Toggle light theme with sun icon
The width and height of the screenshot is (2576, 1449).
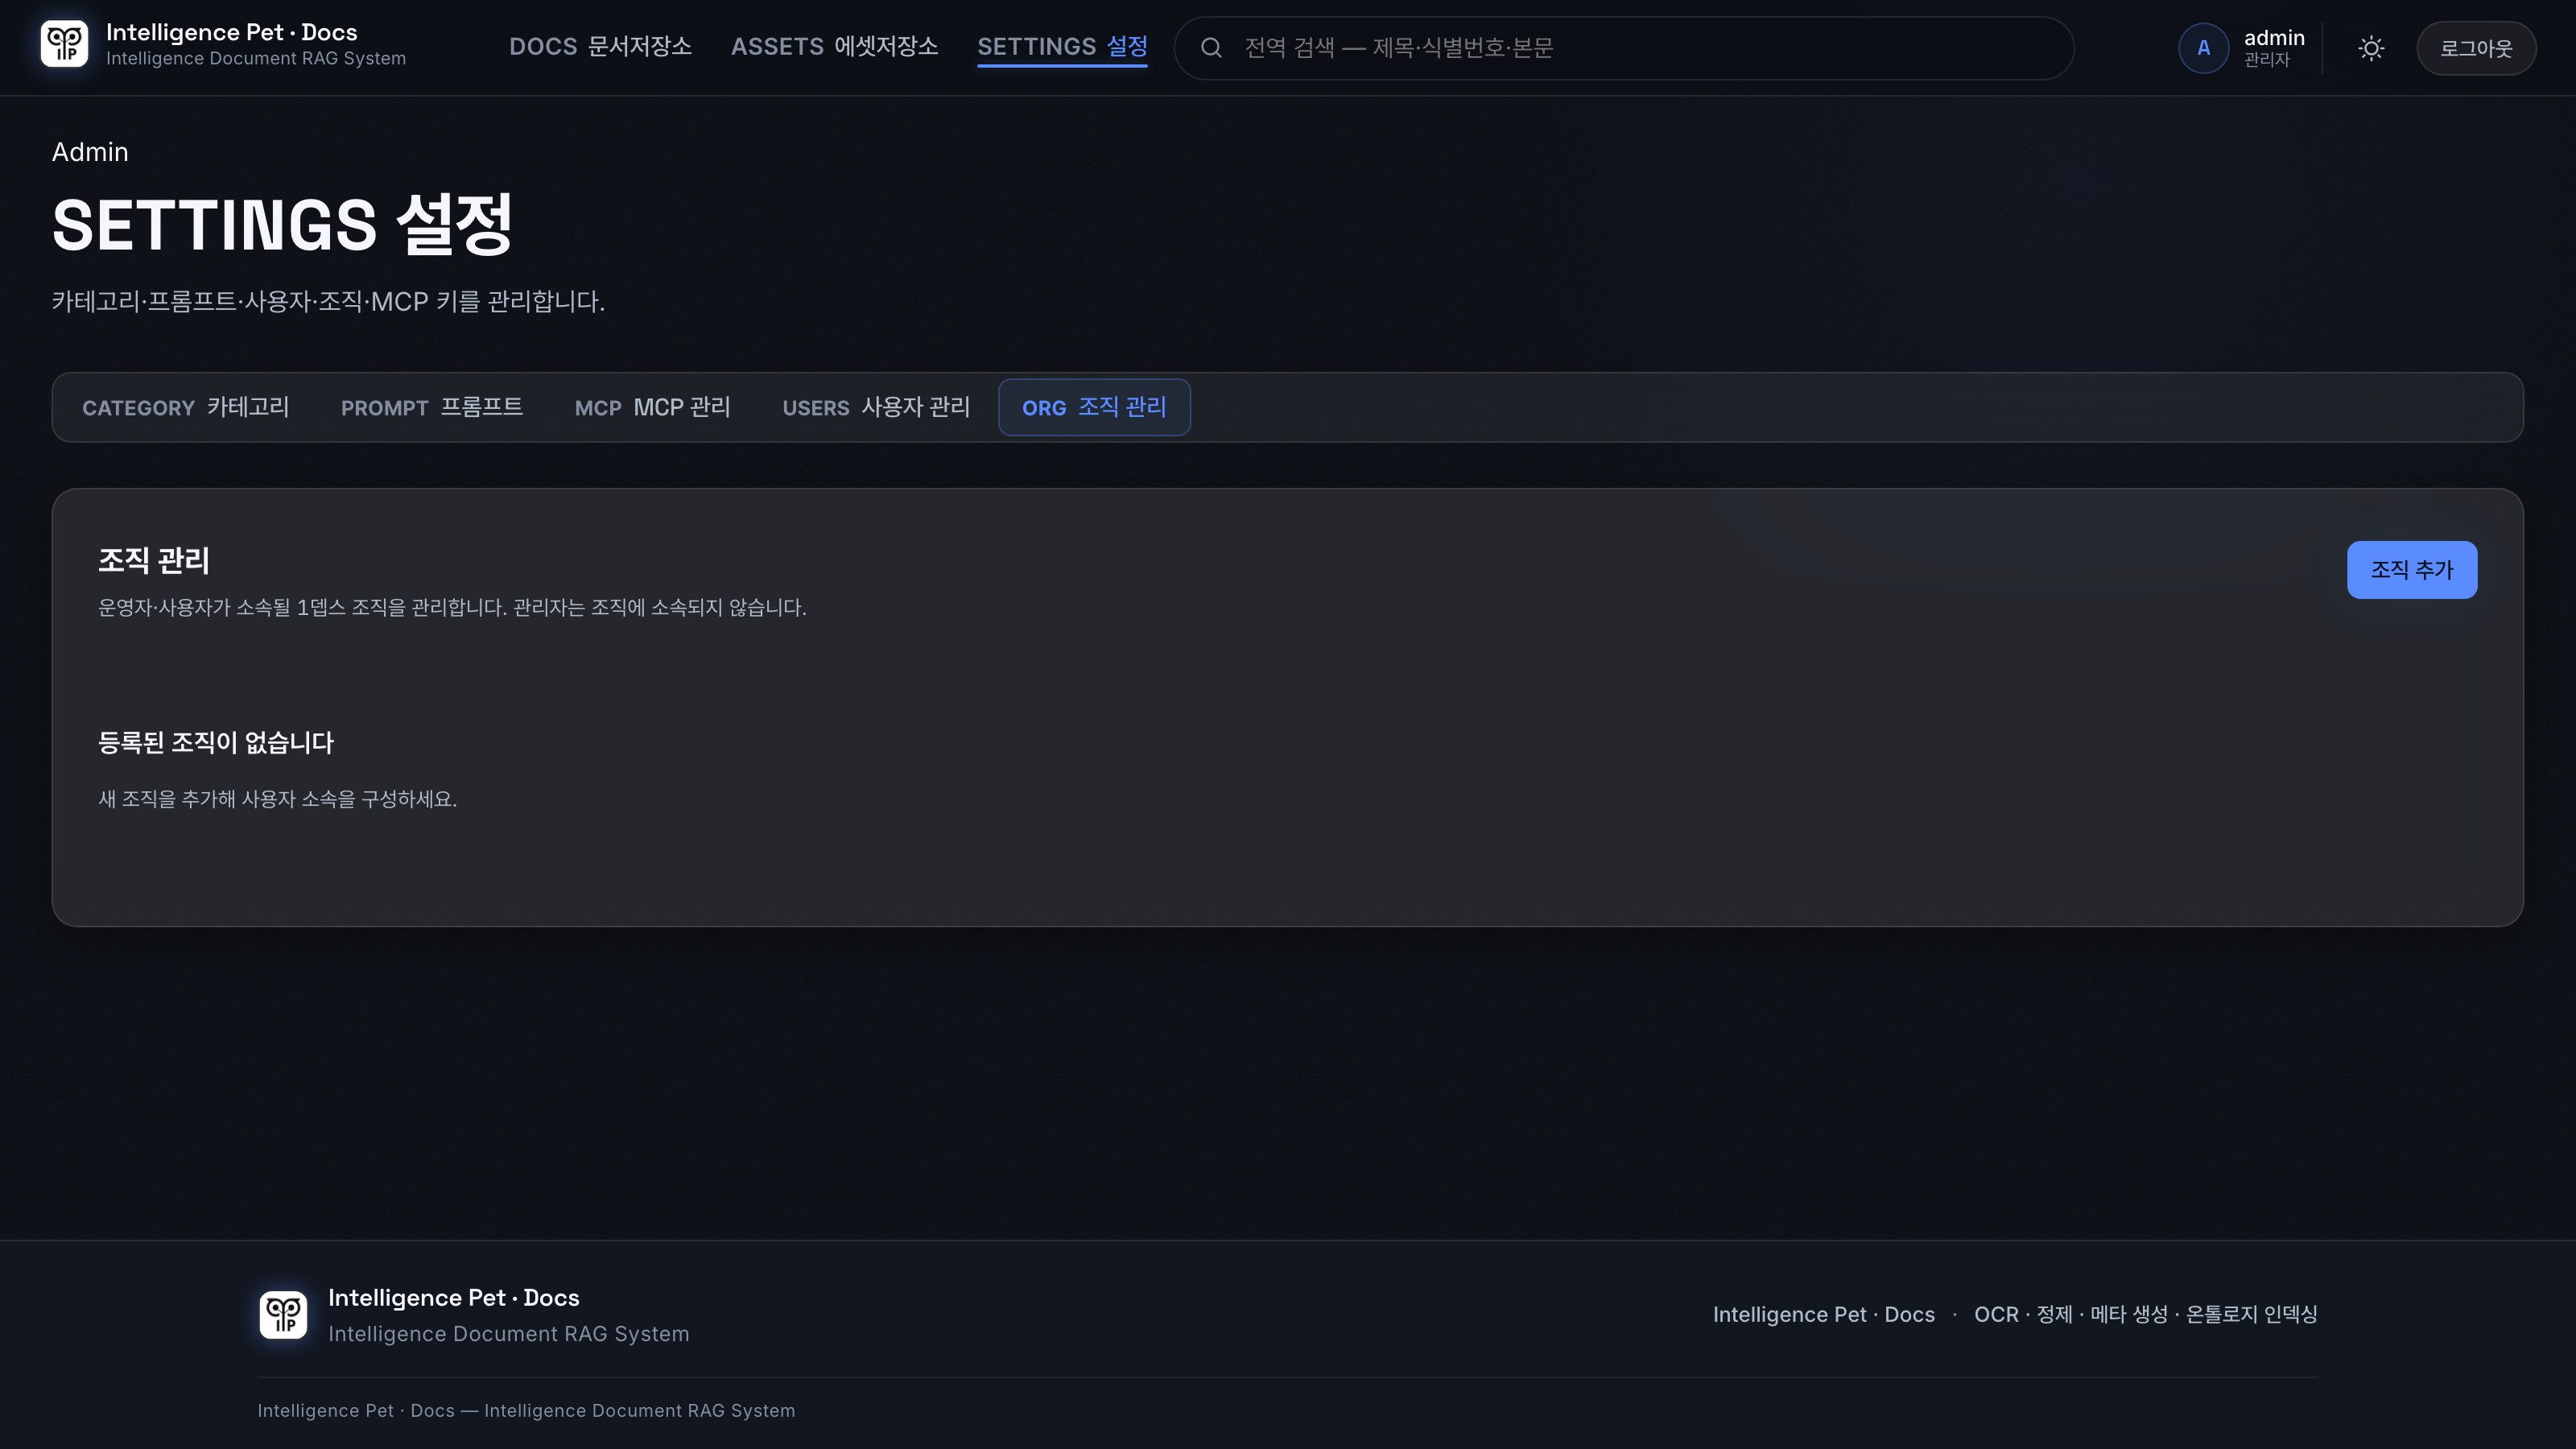pos(2371,48)
